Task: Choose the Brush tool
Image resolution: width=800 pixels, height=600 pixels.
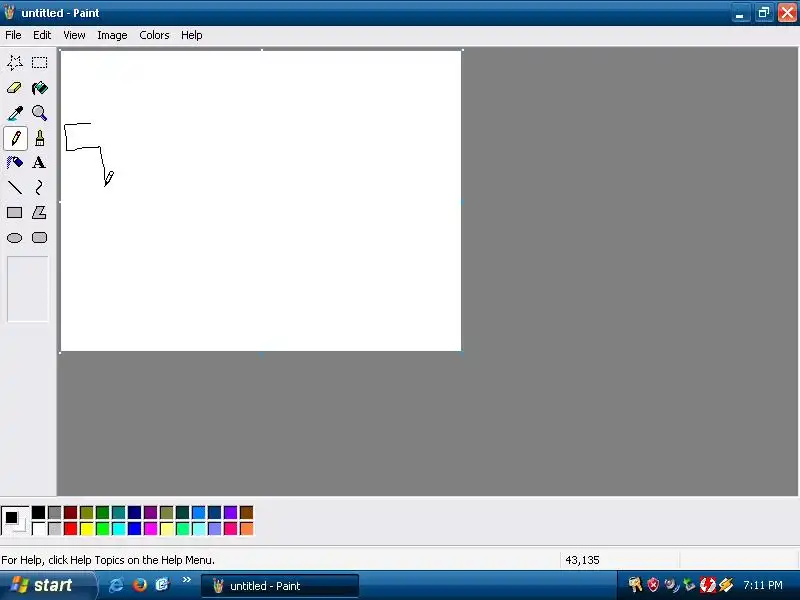Action: [x=39, y=138]
